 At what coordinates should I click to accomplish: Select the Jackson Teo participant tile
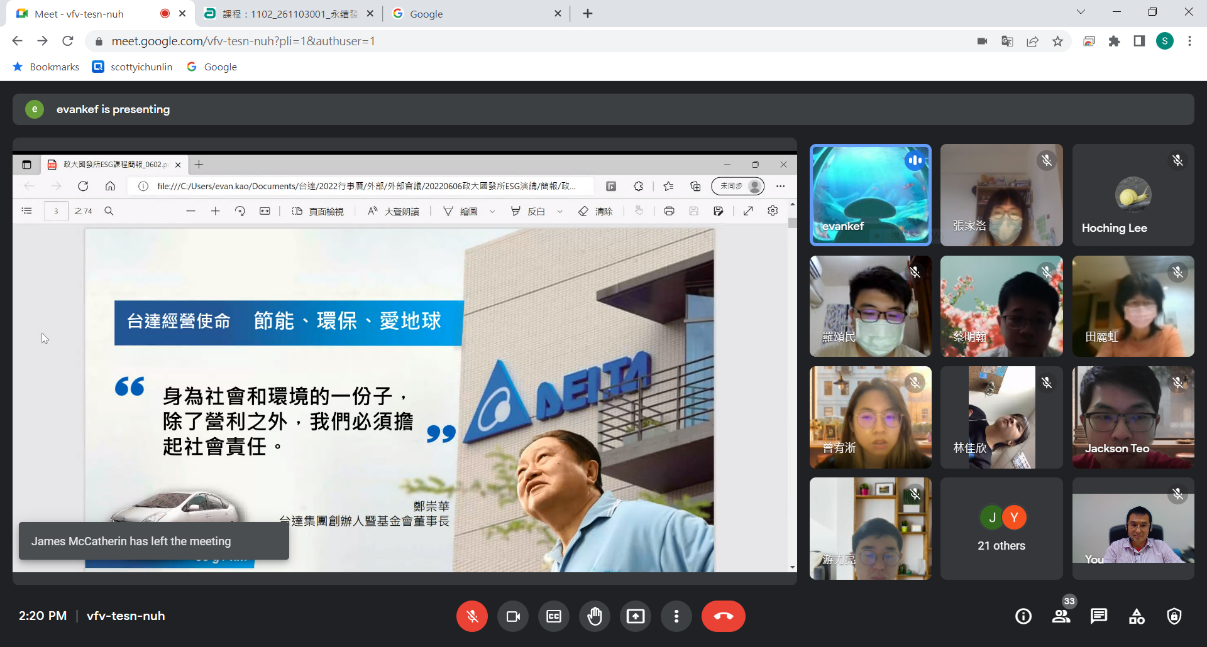(x=1133, y=417)
